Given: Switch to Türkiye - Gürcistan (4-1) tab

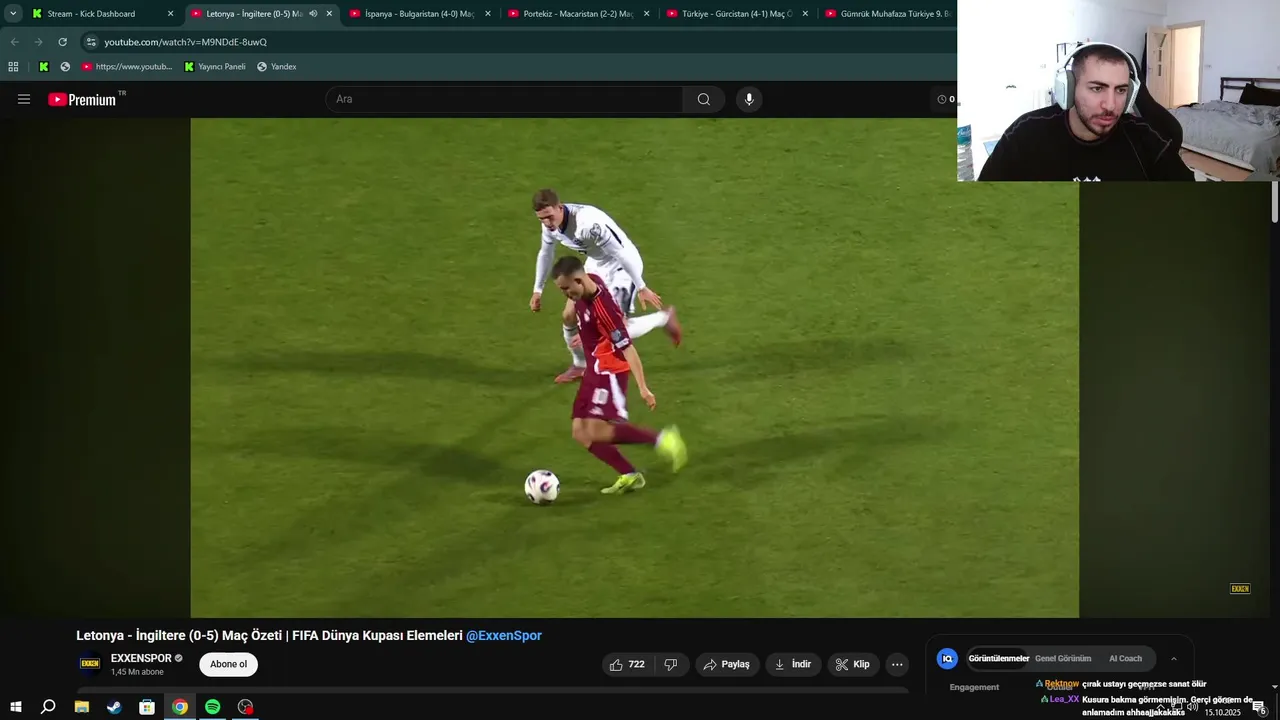Looking at the screenshot, I should pos(737,14).
